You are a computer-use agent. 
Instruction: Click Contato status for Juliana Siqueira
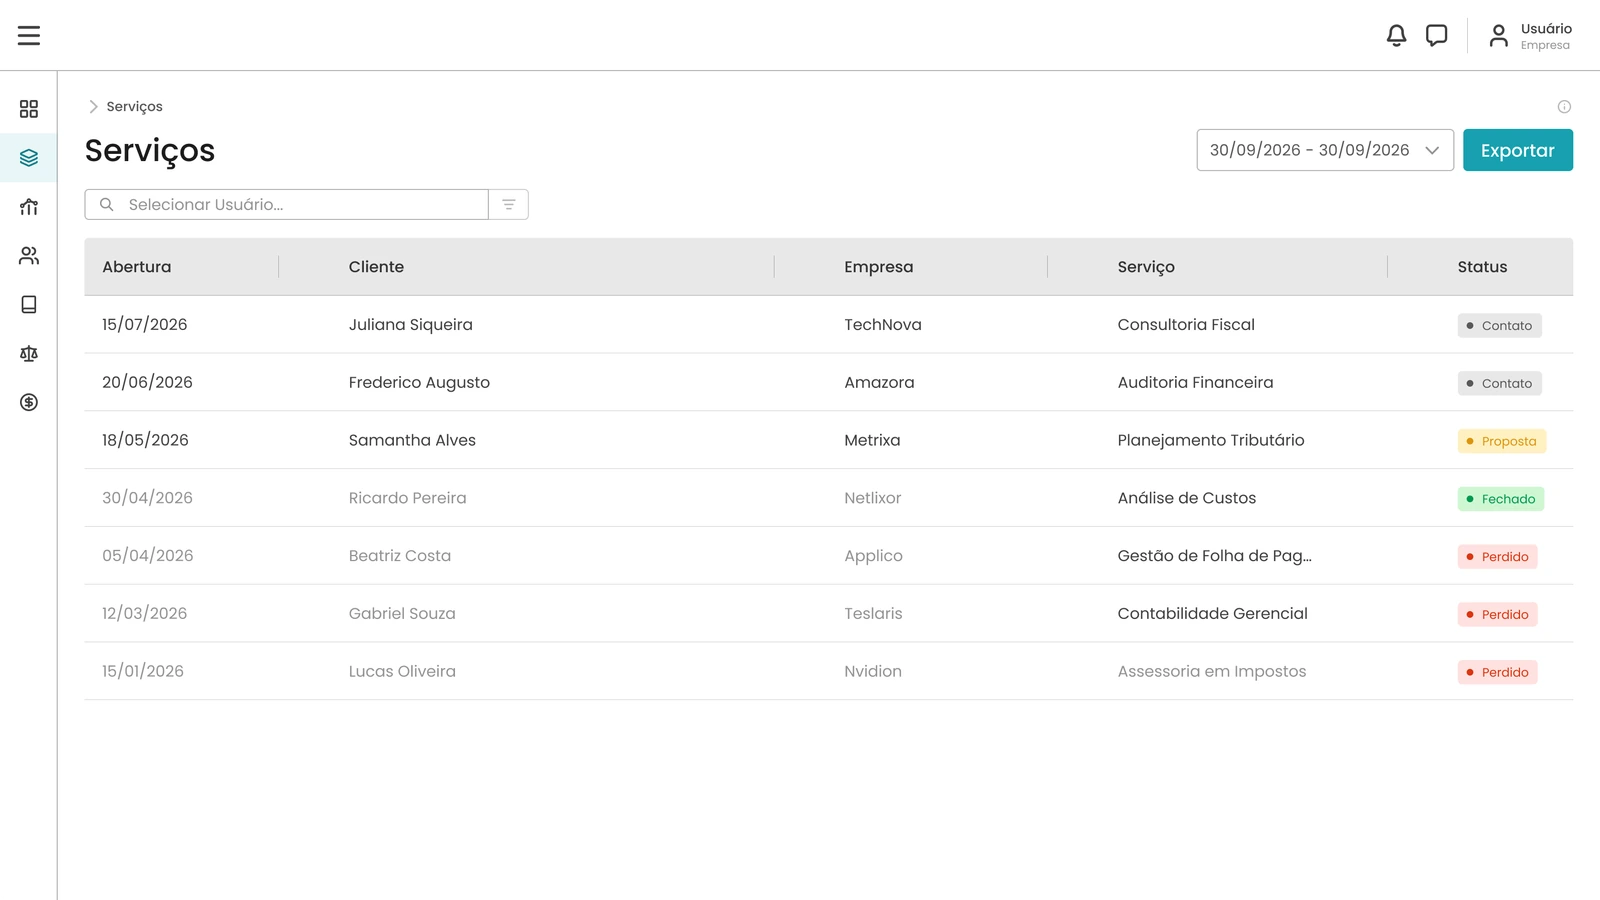click(x=1499, y=325)
